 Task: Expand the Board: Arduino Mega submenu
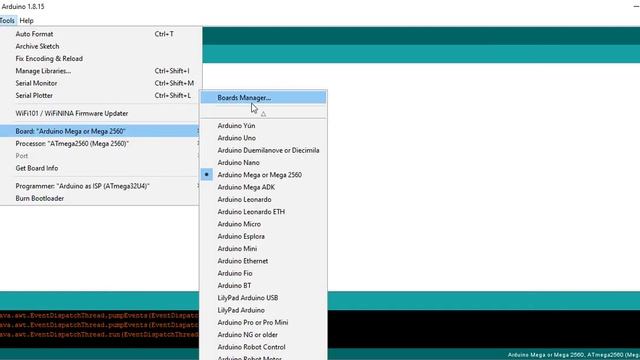click(100, 131)
